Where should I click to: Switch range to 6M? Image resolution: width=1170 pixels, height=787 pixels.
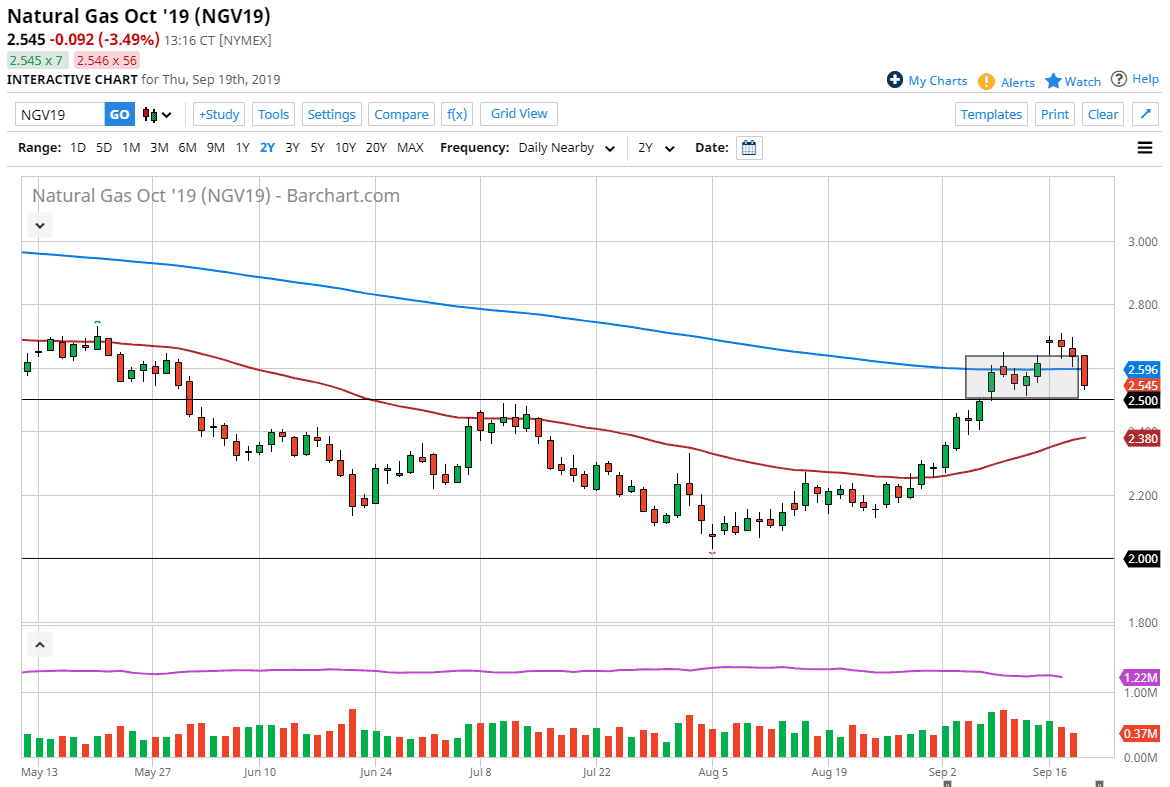click(x=187, y=148)
